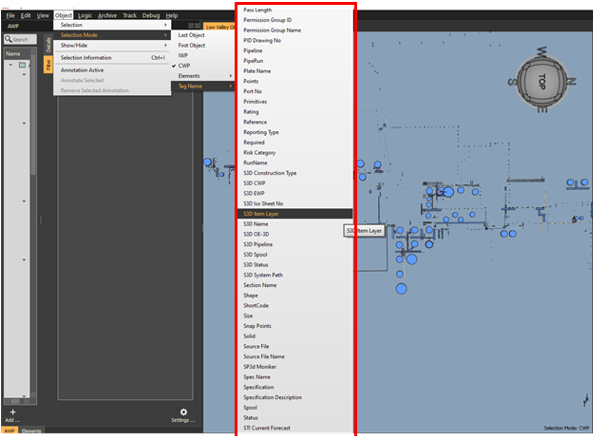Choose Specification Description tag name
593x436 pixels.
[x=295, y=398]
